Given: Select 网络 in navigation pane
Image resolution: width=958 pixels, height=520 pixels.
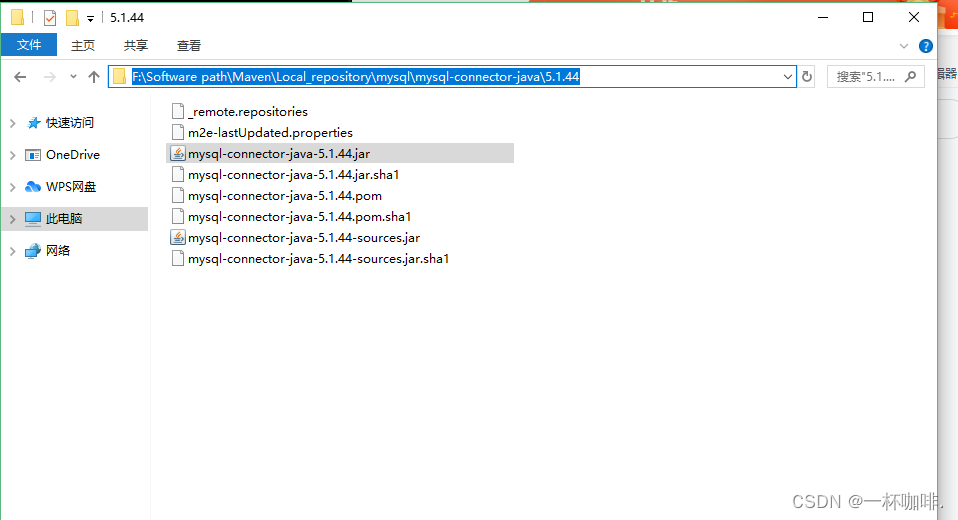Looking at the screenshot, I should (58, 251).
